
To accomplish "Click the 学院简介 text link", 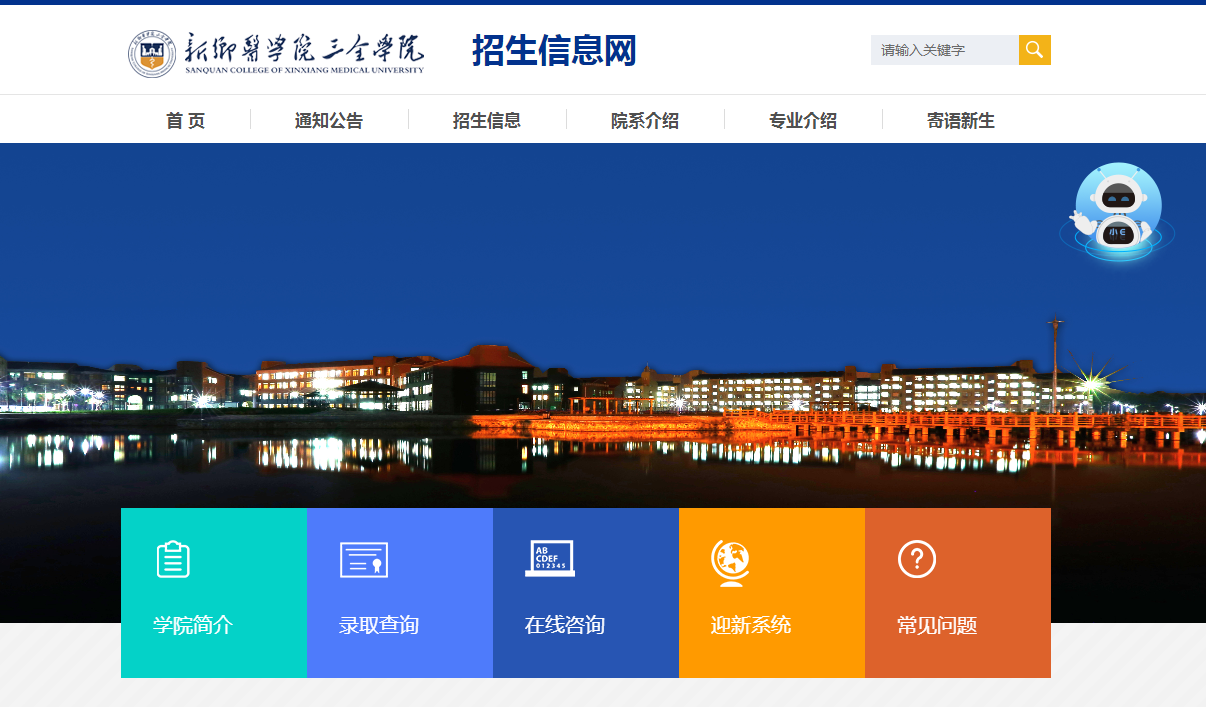I will point(193,626).
